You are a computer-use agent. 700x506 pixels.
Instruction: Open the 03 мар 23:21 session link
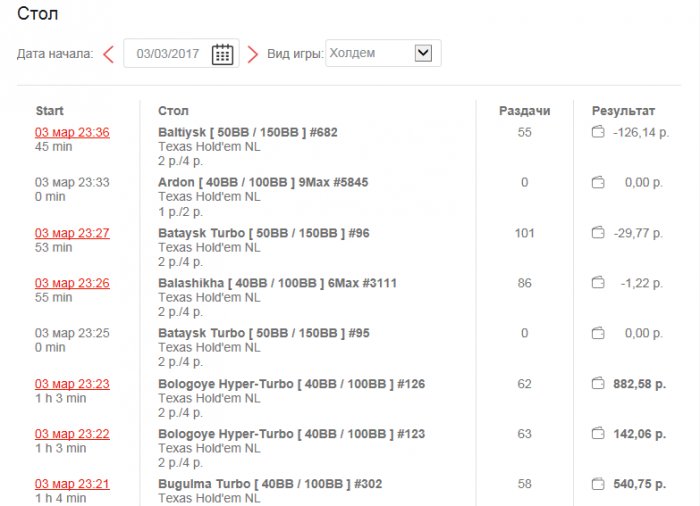[72, 484]
